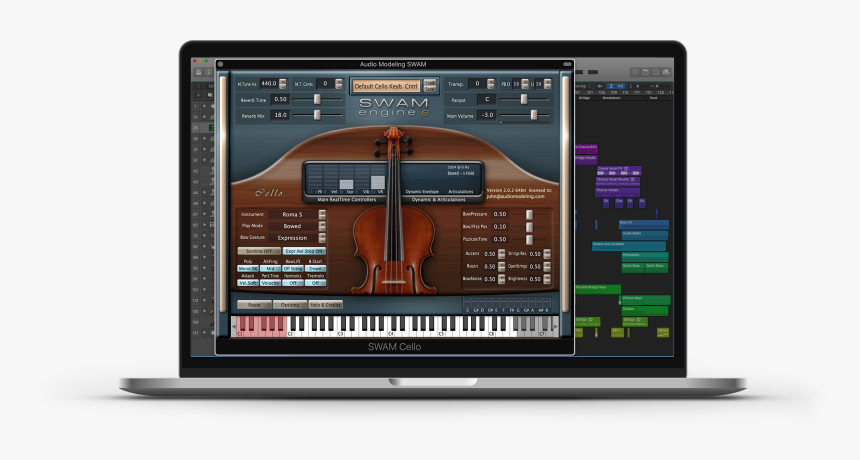Click the PizzicatoTone slider handle
860x460 pixels.
coord(529,240)
